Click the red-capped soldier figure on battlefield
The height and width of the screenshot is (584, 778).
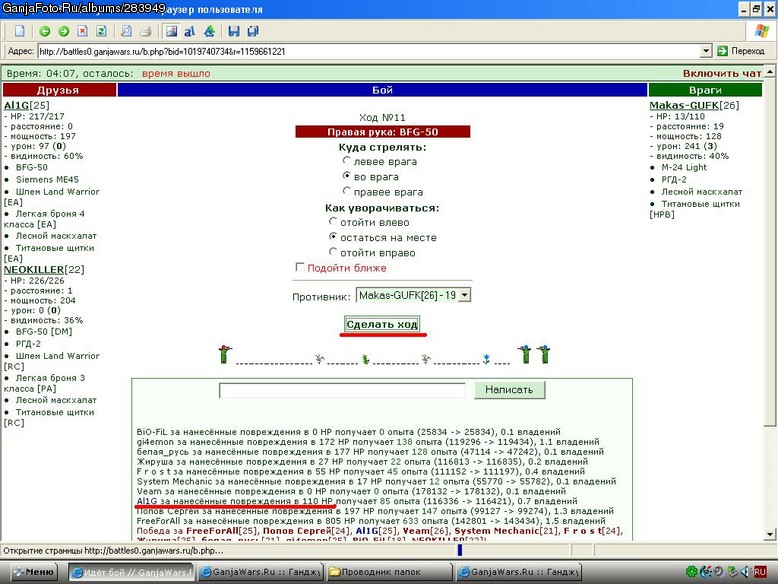pyautogui.click(x=225, y=354)
